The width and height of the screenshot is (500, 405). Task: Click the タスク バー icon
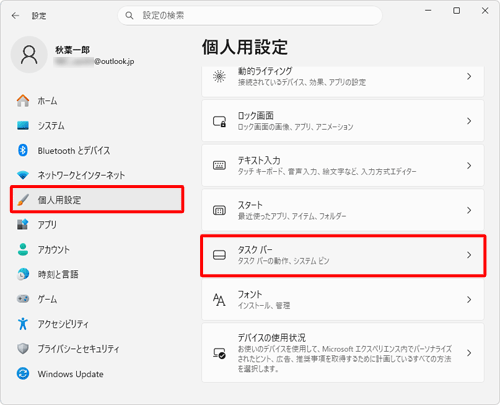click(x=219, y=255)
